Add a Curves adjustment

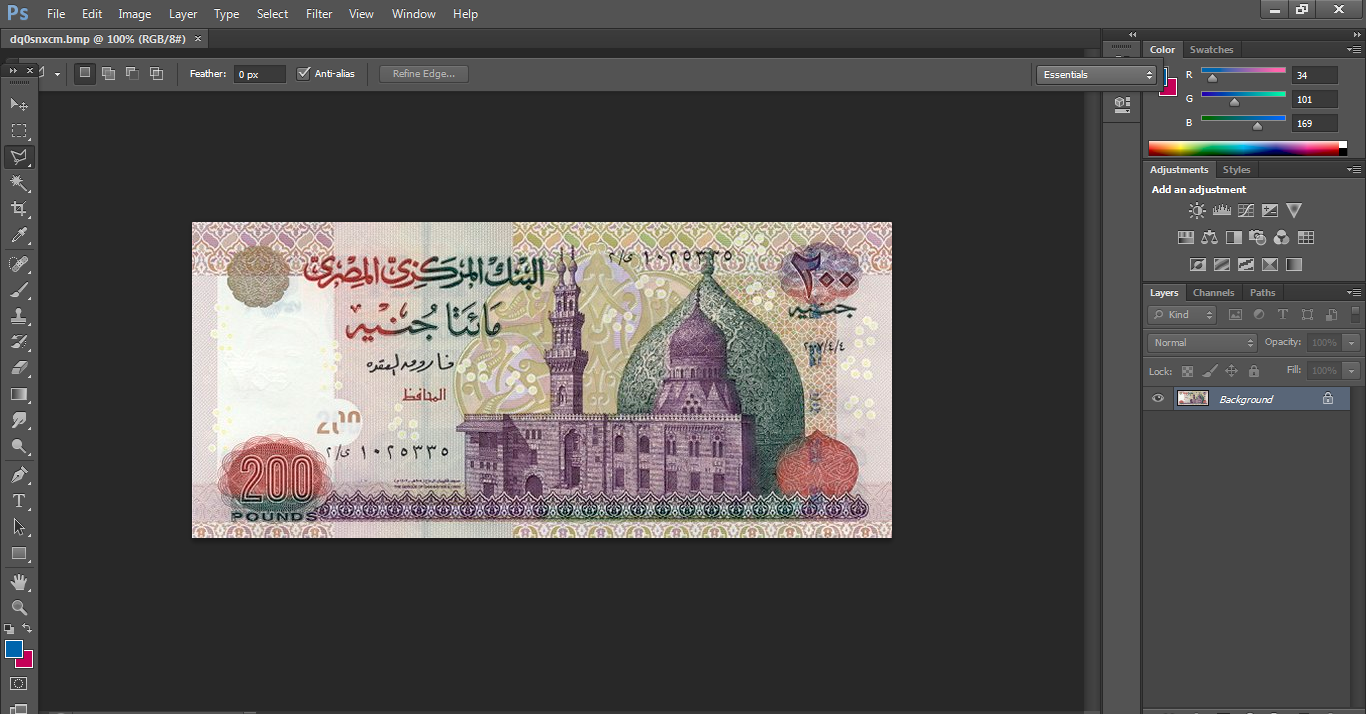(x=1246, y=210)
